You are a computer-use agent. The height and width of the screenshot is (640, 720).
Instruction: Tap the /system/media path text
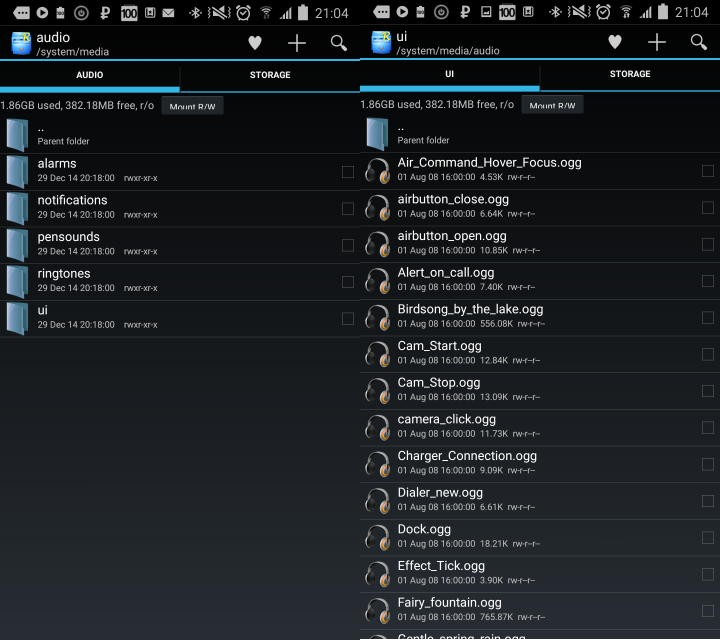(73, 52)
